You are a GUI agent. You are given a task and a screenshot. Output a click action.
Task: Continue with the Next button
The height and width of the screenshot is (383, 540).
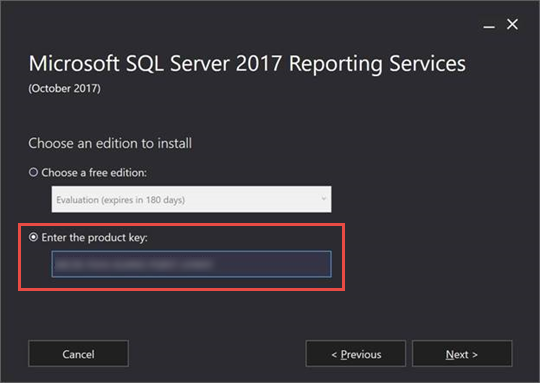462,354
